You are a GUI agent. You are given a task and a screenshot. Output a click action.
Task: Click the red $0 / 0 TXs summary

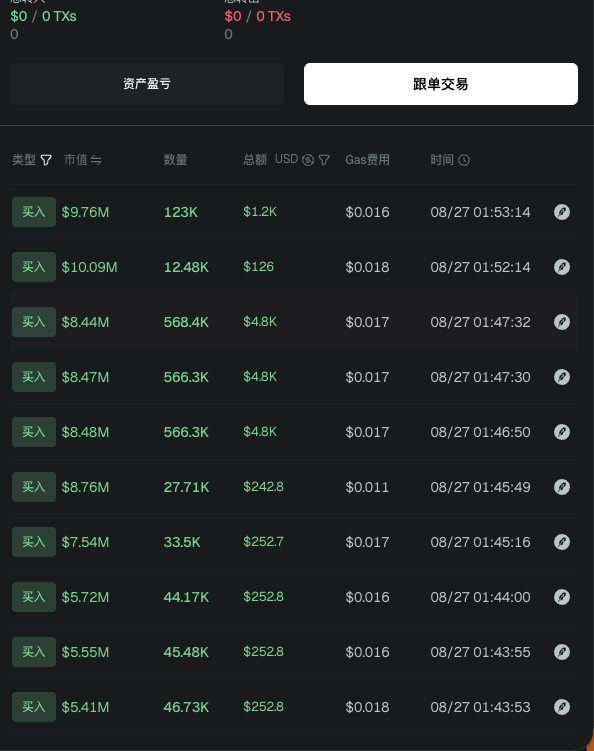(258, 16)
